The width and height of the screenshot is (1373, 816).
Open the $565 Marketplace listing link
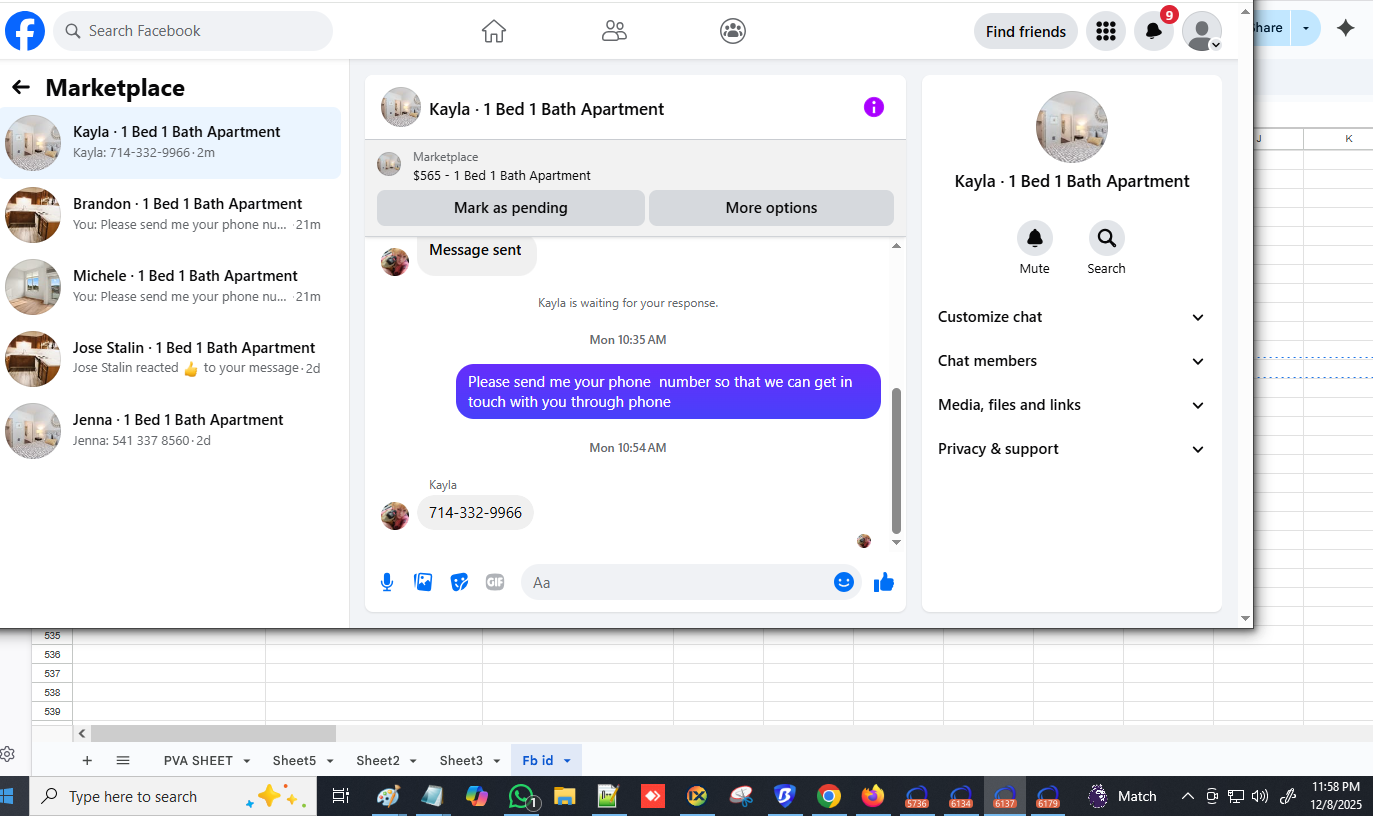[x=502, y=175]
